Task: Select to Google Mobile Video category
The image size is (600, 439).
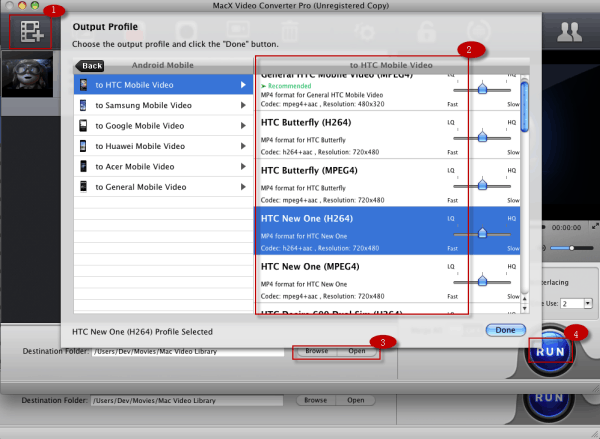Action: pyautogui.click(x=163, y=126)
